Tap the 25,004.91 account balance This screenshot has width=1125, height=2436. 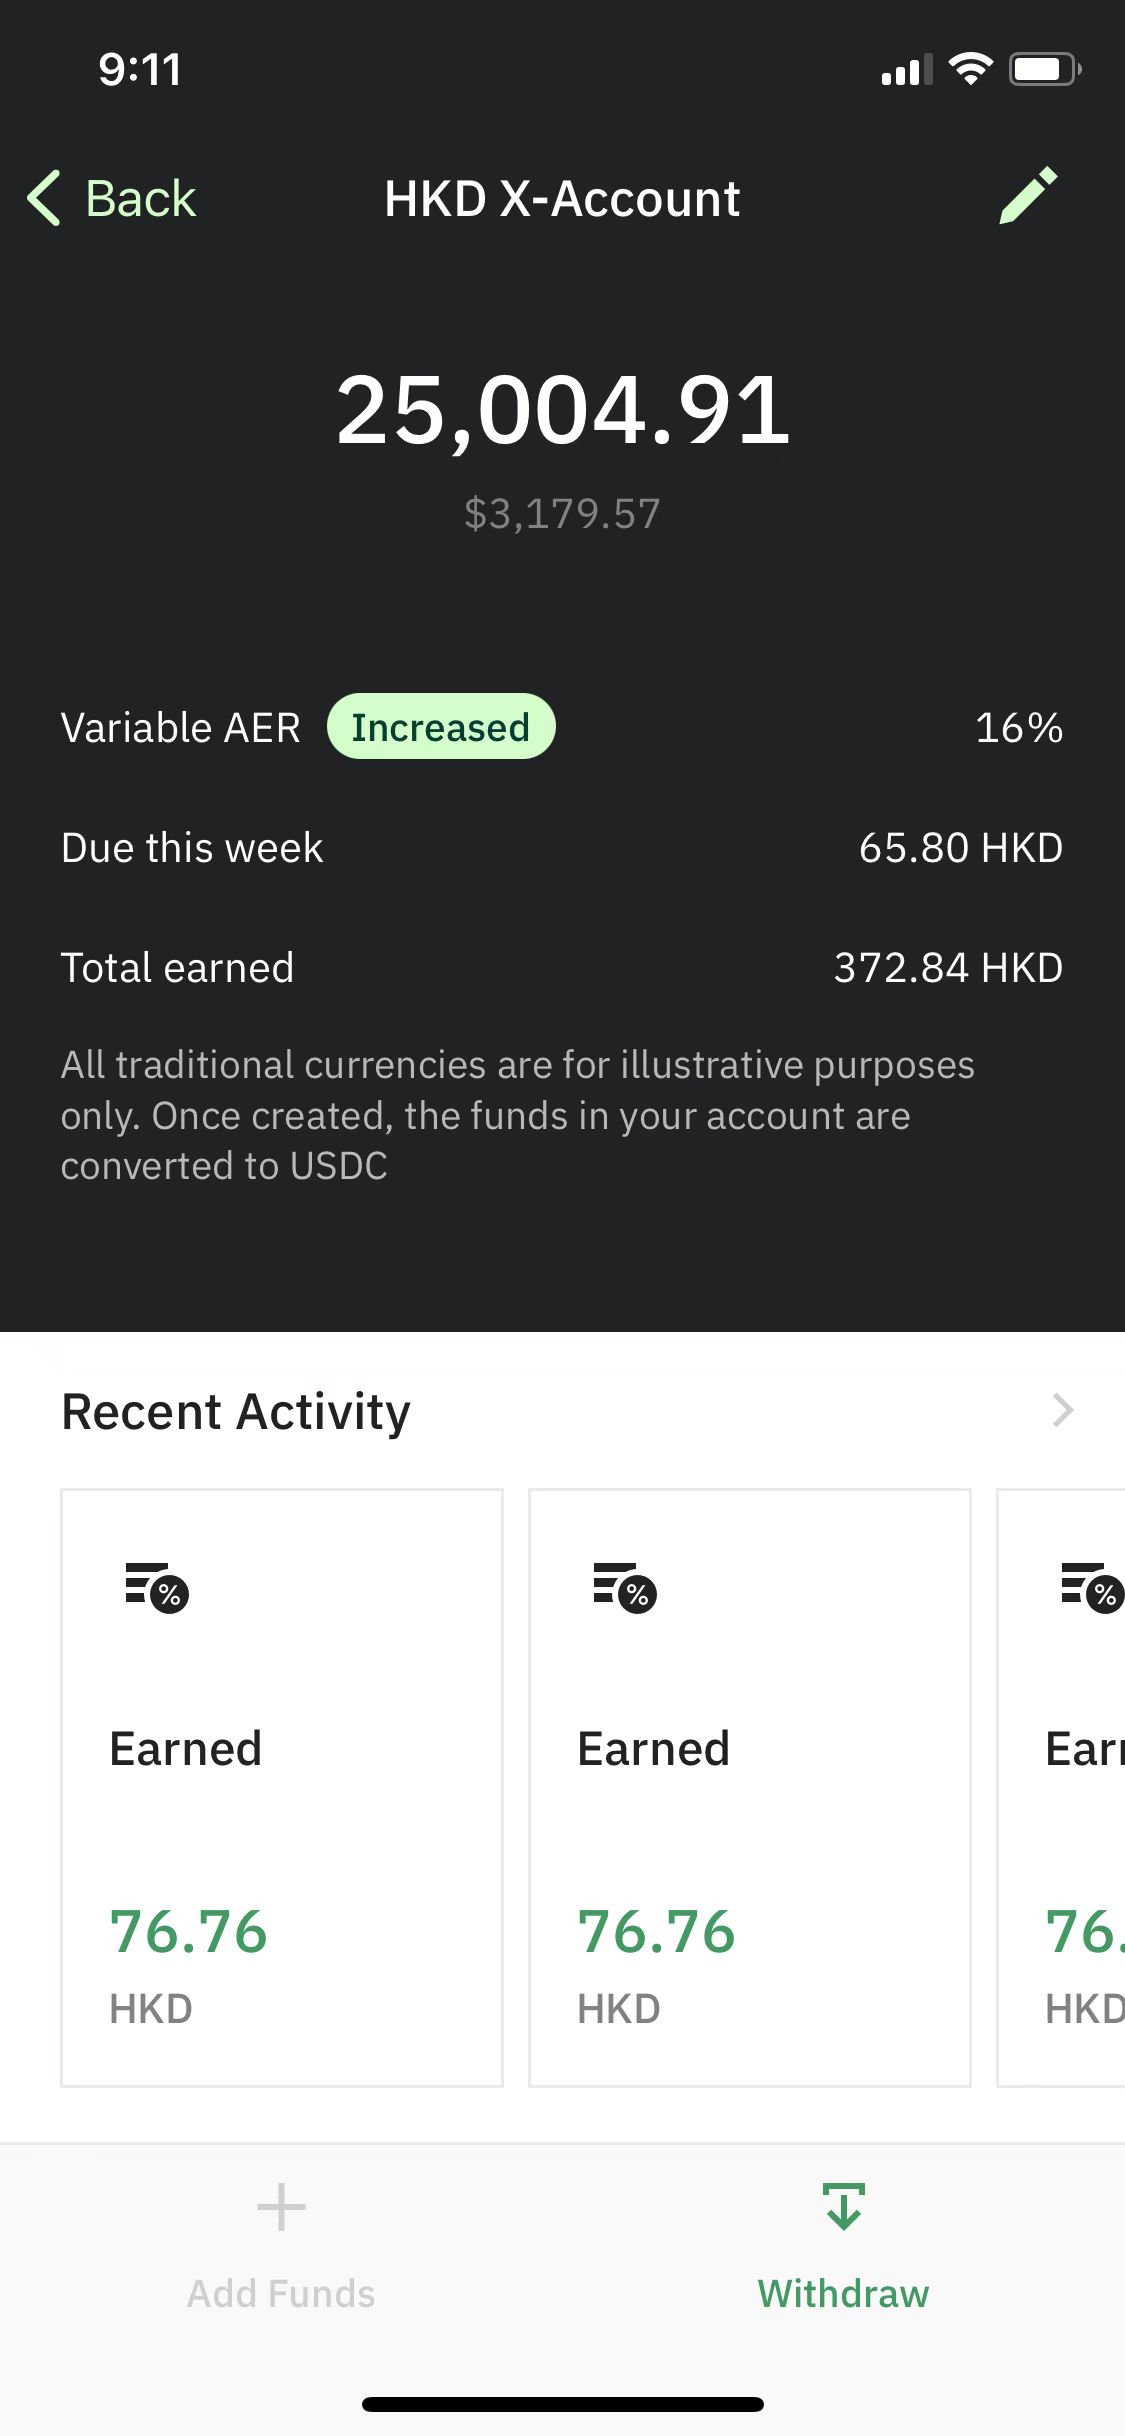[x=563, y=410]
